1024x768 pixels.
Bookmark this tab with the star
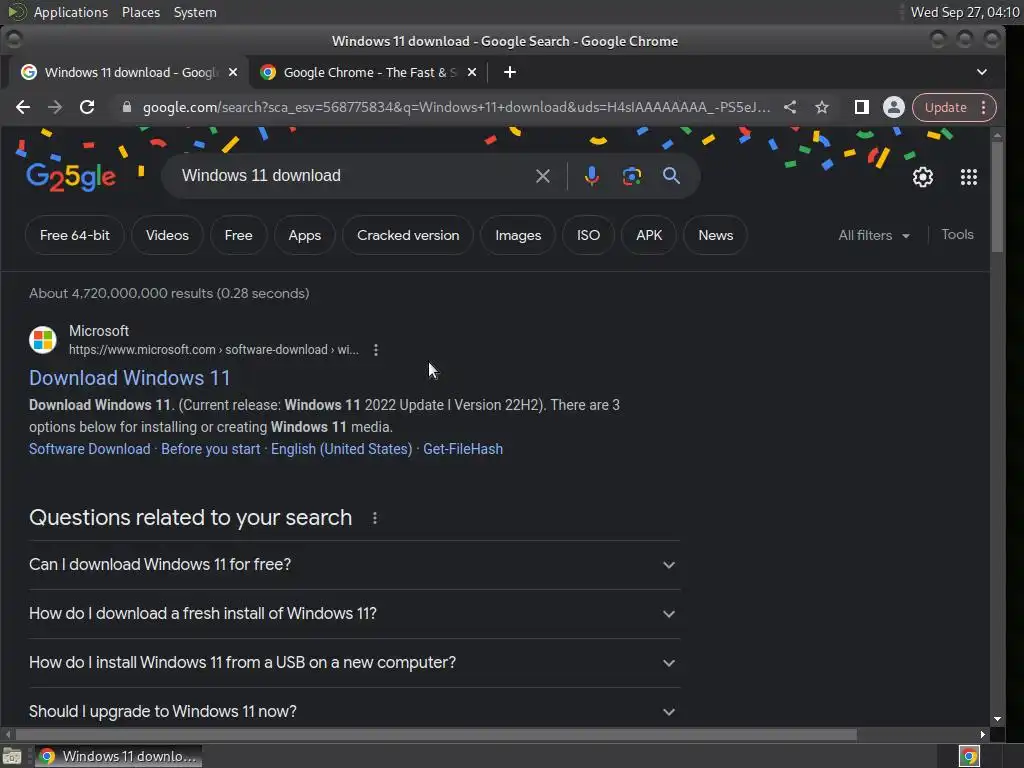click(822, 107)
